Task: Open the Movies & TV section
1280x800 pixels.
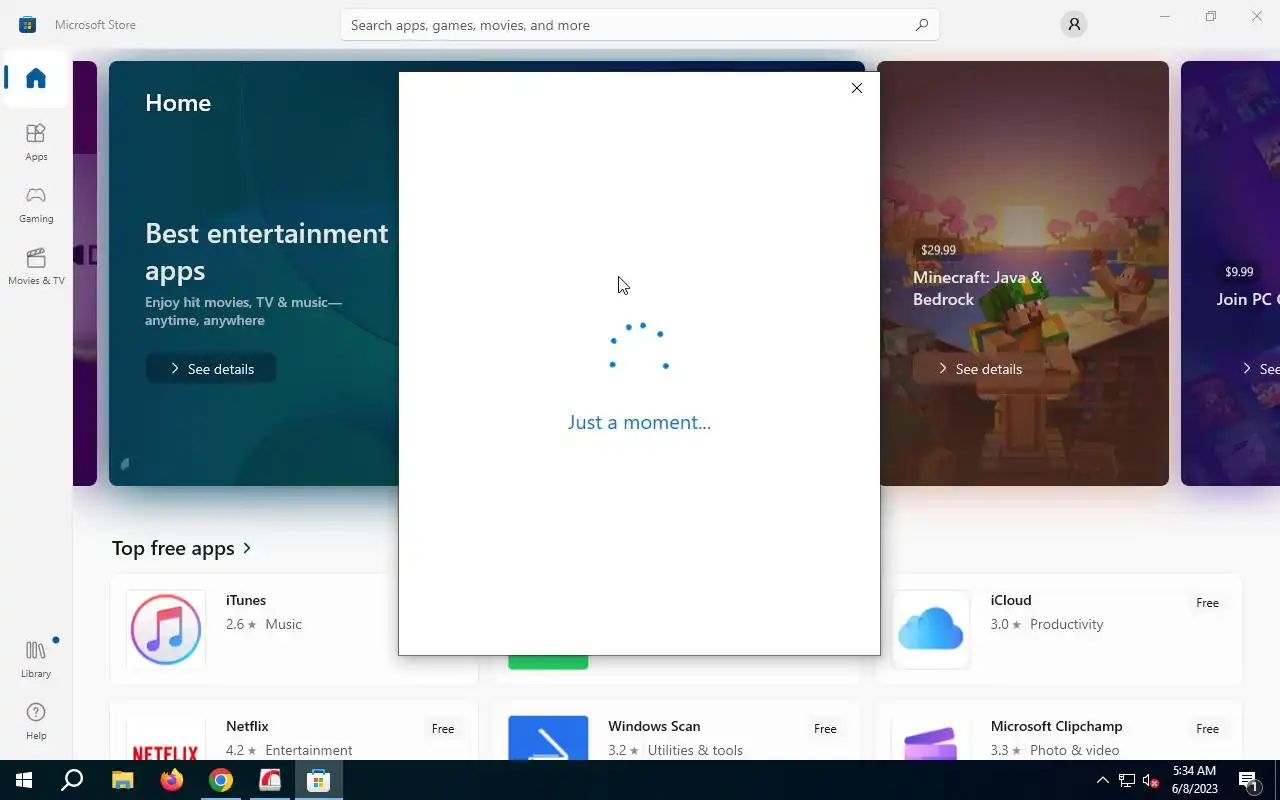Action: coord(36,266)
